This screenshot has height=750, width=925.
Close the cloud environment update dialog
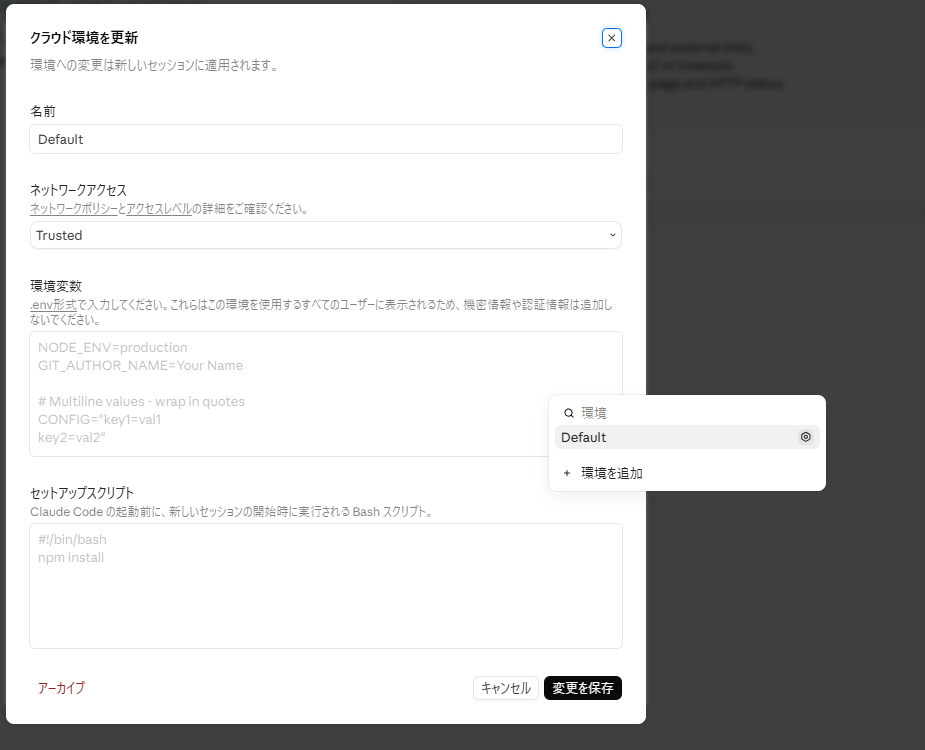coord(612,38)
